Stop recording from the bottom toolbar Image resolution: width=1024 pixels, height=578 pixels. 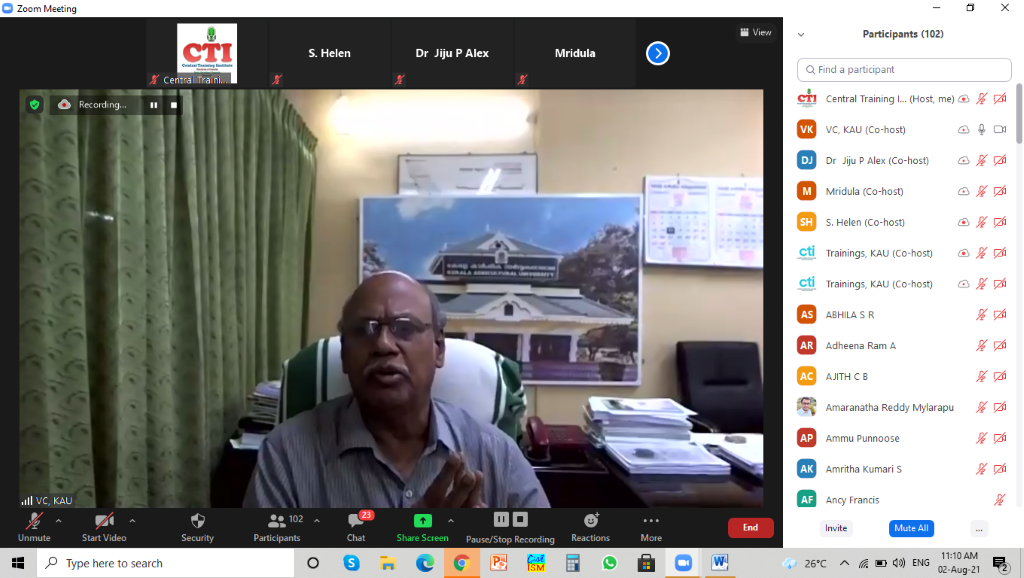pos(520,519)
